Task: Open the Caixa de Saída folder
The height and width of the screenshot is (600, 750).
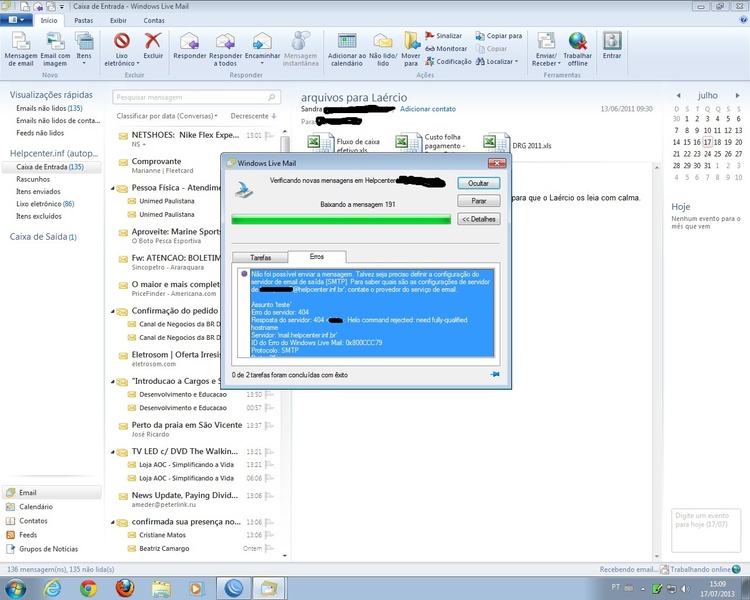Action: click(43, 236)
